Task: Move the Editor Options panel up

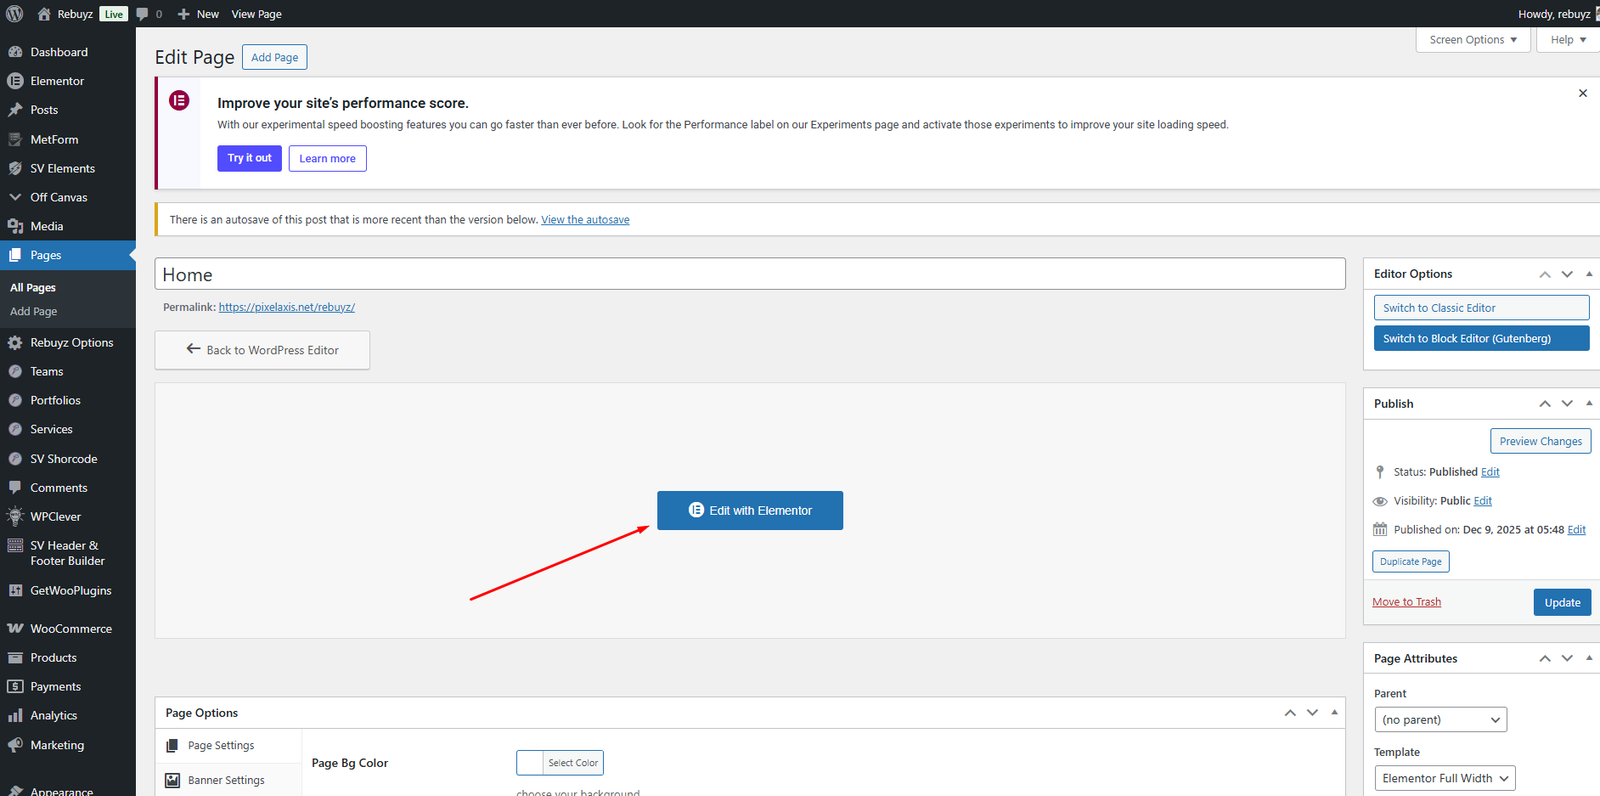Action: click(1545, 274)
